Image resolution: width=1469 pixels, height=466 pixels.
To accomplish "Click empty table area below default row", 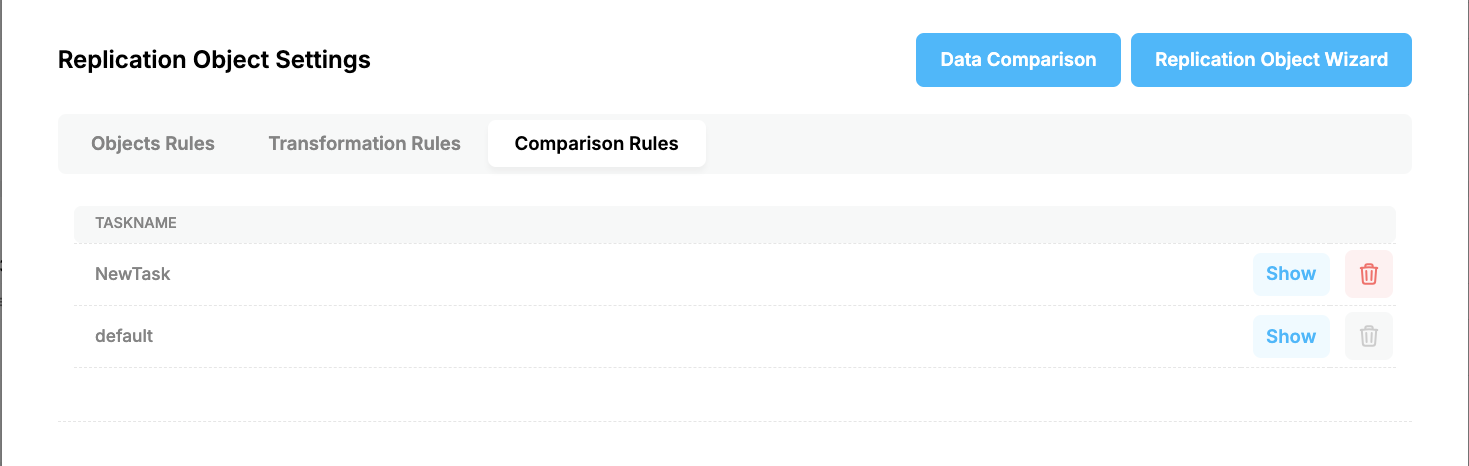I will point(734,394).
